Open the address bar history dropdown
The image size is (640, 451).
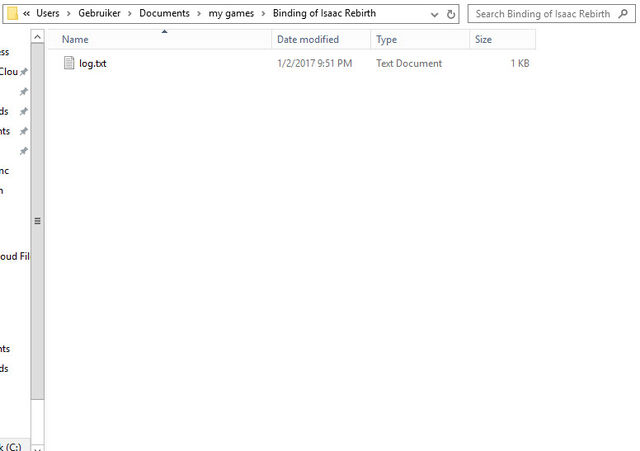click(434, 15)
